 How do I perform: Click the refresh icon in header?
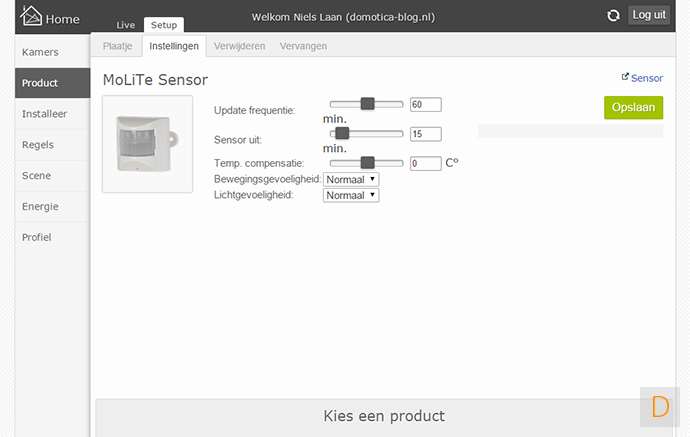pos(613,16)
